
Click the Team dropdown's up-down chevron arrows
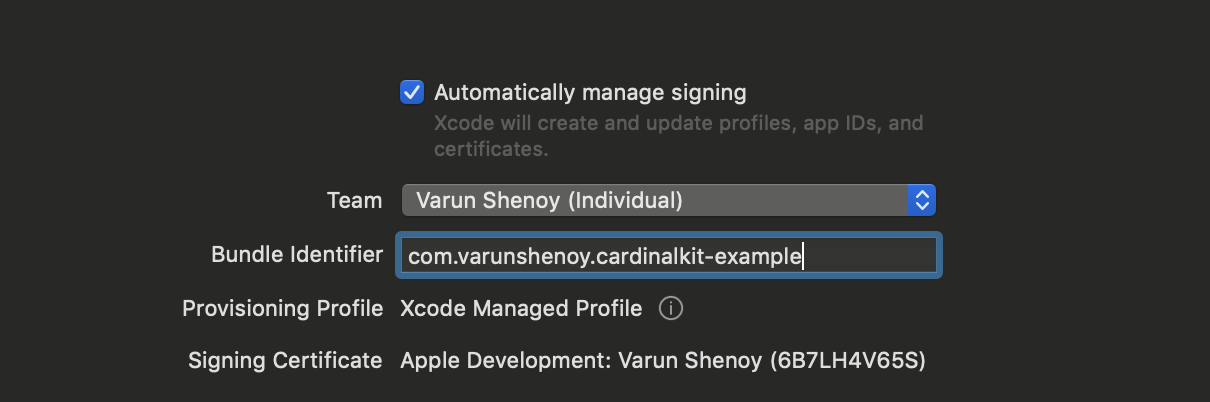pyautogui.click(x=921, y=200)
